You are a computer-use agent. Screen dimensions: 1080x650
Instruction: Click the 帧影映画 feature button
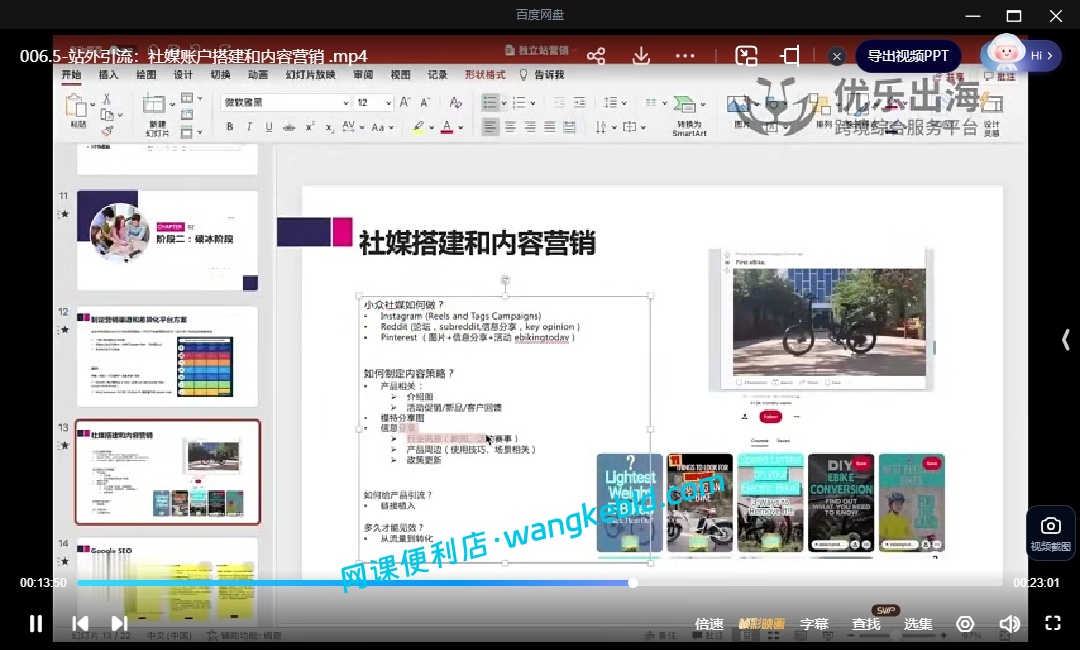click(x=762, y=624)
